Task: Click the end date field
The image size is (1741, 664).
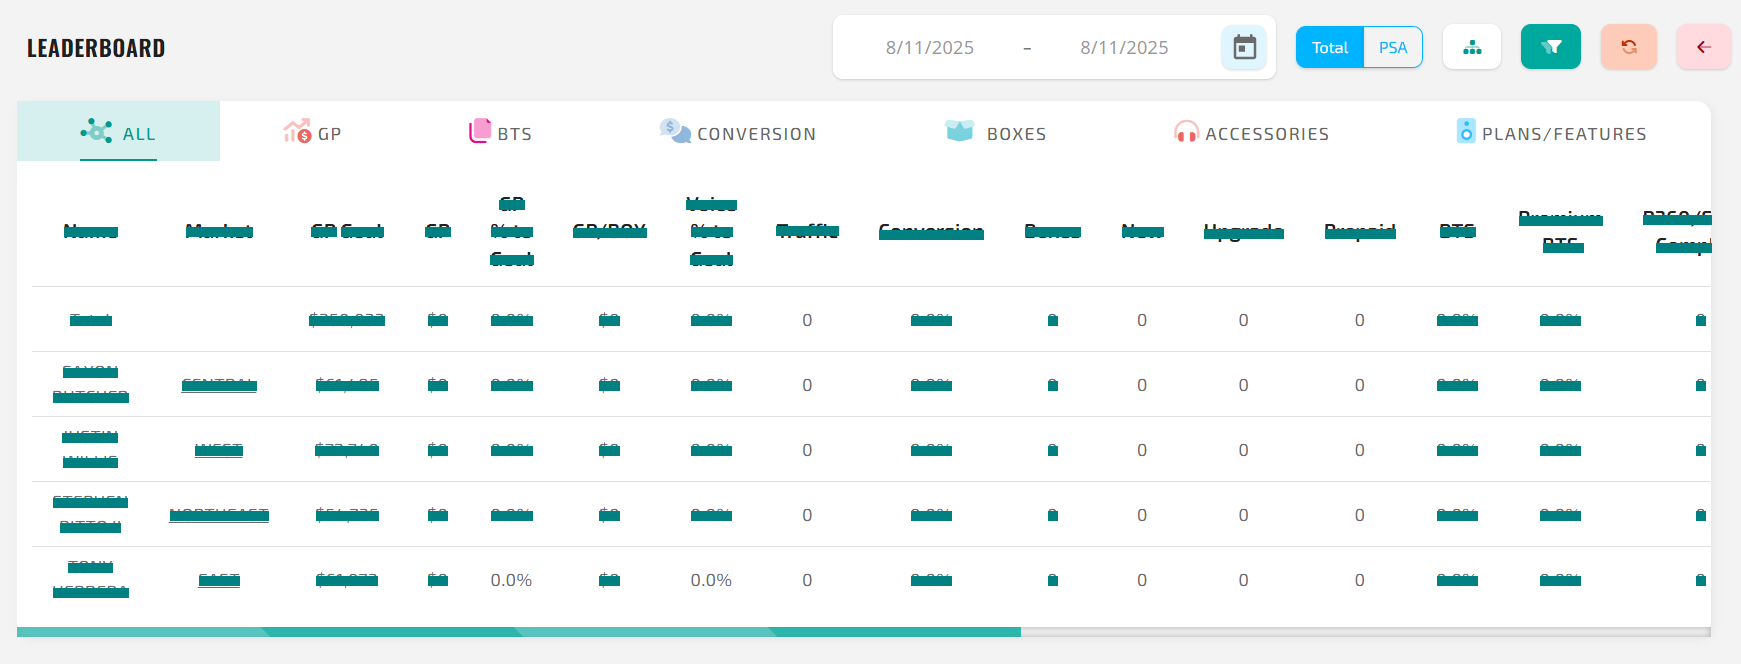Action: (x=1124, y=47)
